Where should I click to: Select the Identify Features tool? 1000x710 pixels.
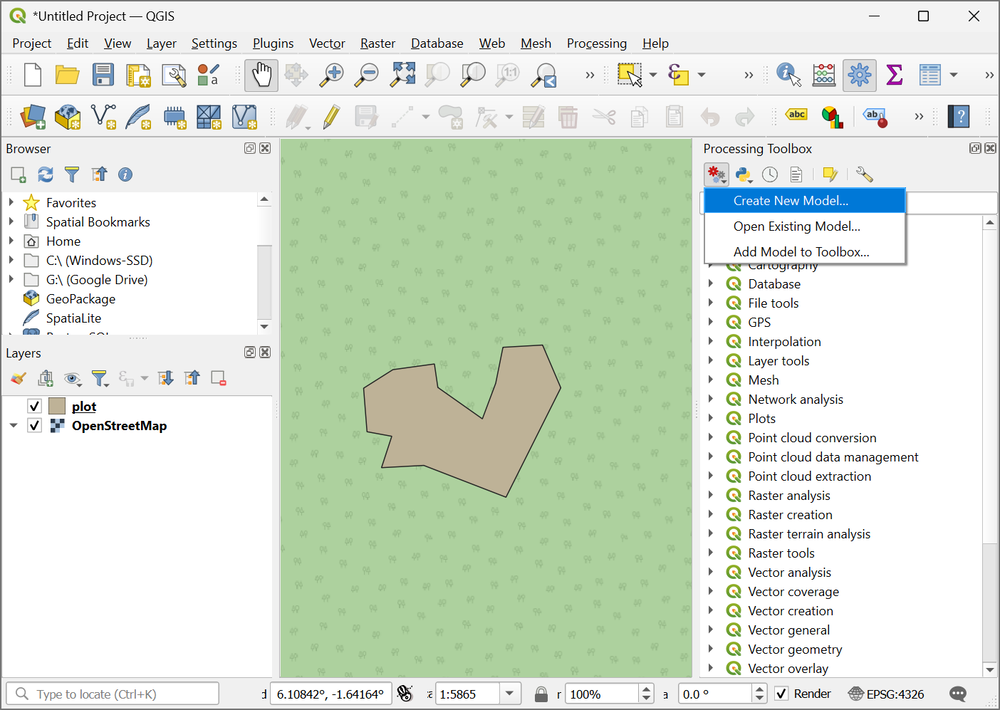[789, 75]
